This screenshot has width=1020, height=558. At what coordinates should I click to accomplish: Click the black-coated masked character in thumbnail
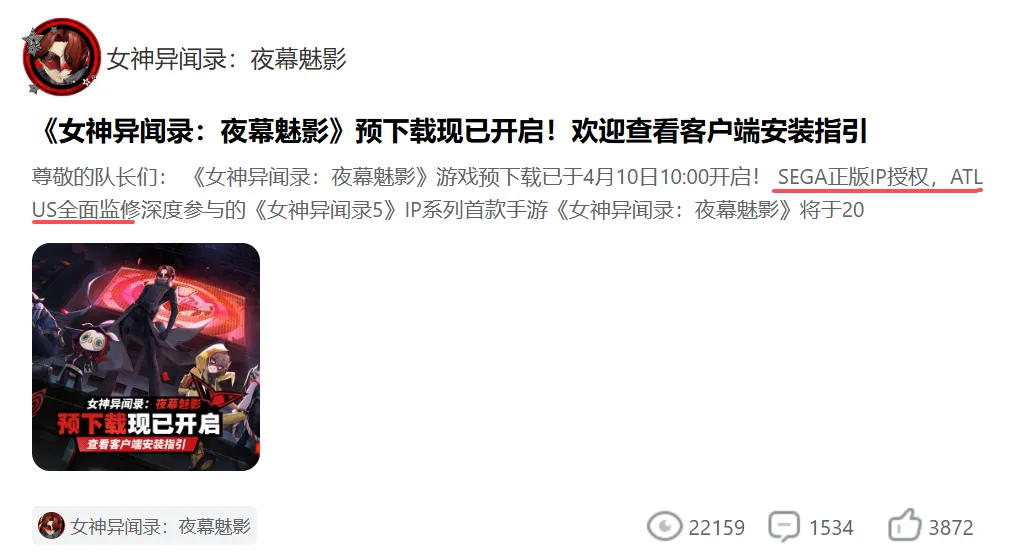[157, 325]
